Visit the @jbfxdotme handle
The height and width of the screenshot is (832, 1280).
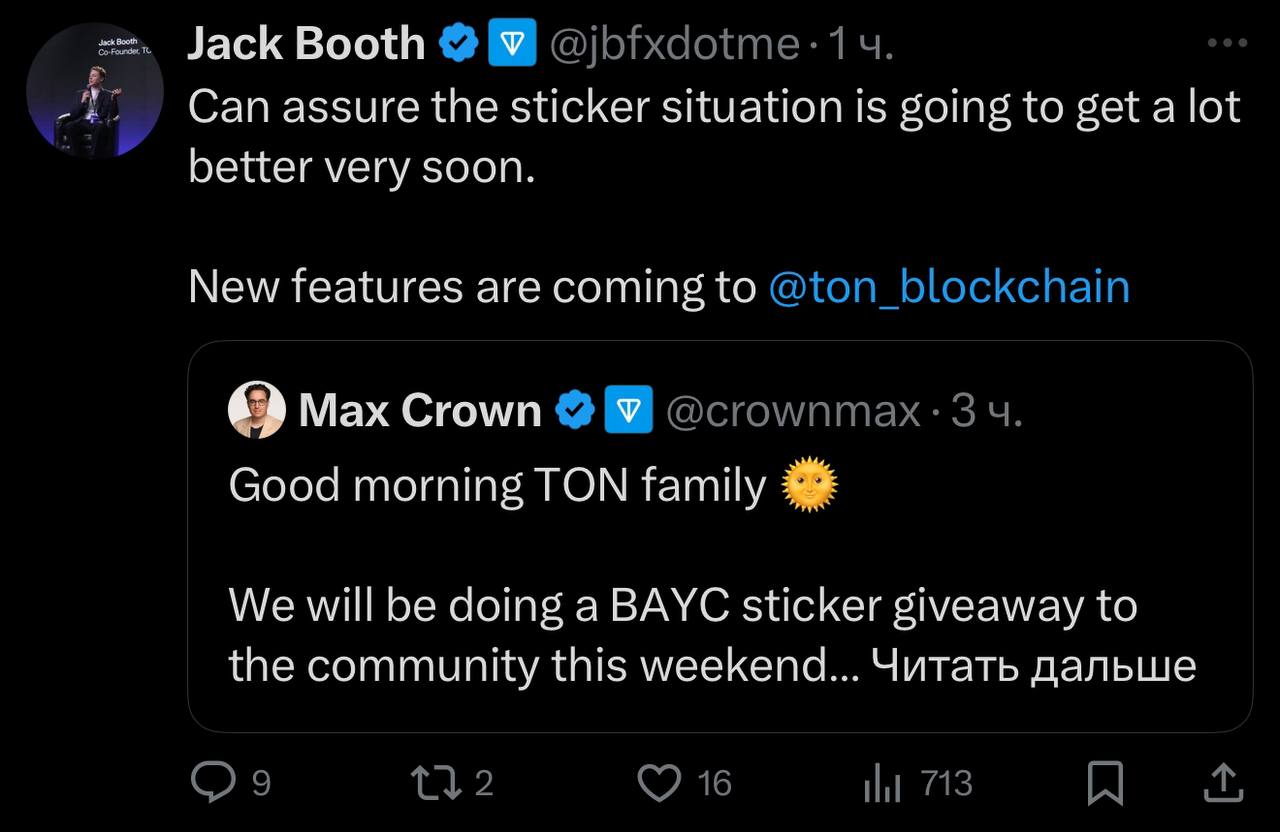(x=669, y=46)
